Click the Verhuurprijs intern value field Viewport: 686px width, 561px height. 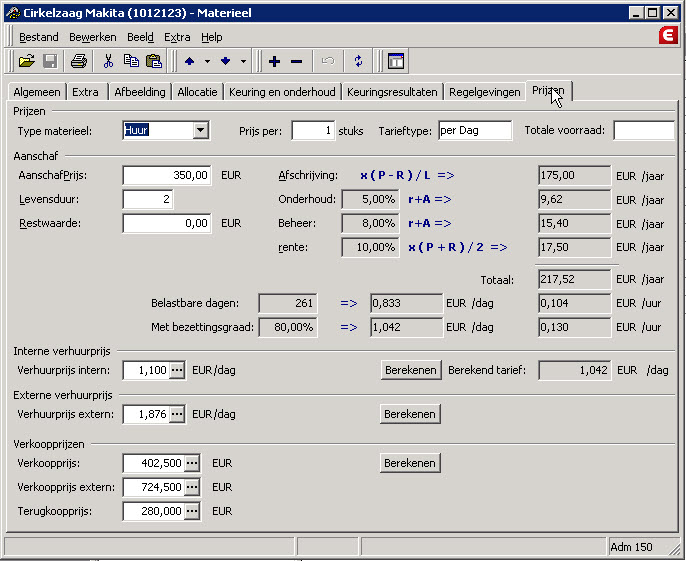point(147,370)
